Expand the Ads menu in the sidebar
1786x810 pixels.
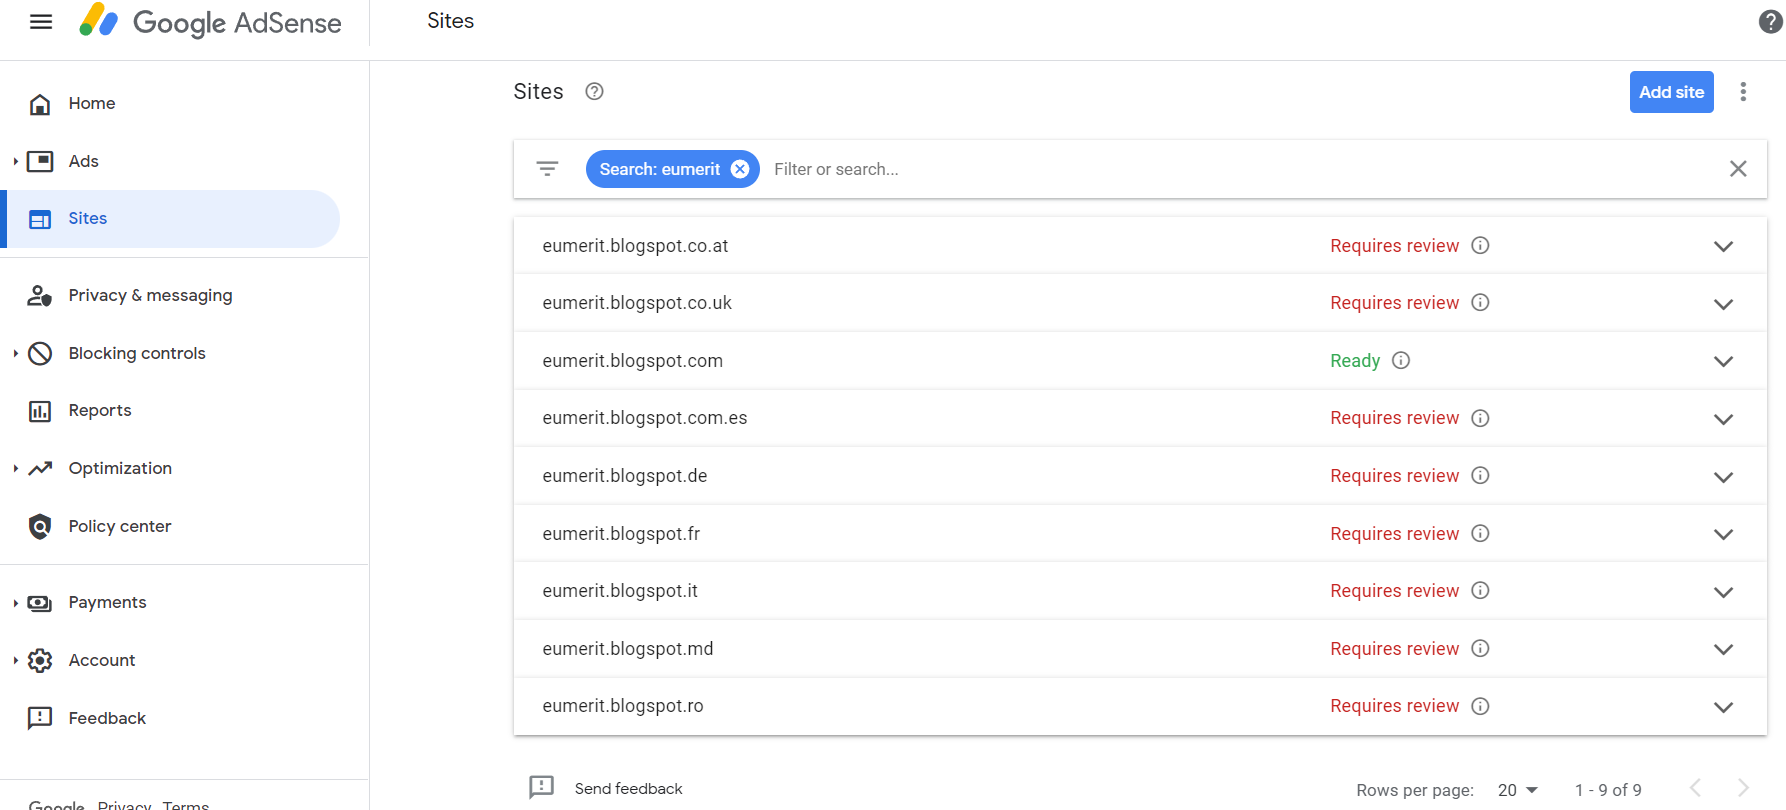[16, 161]
